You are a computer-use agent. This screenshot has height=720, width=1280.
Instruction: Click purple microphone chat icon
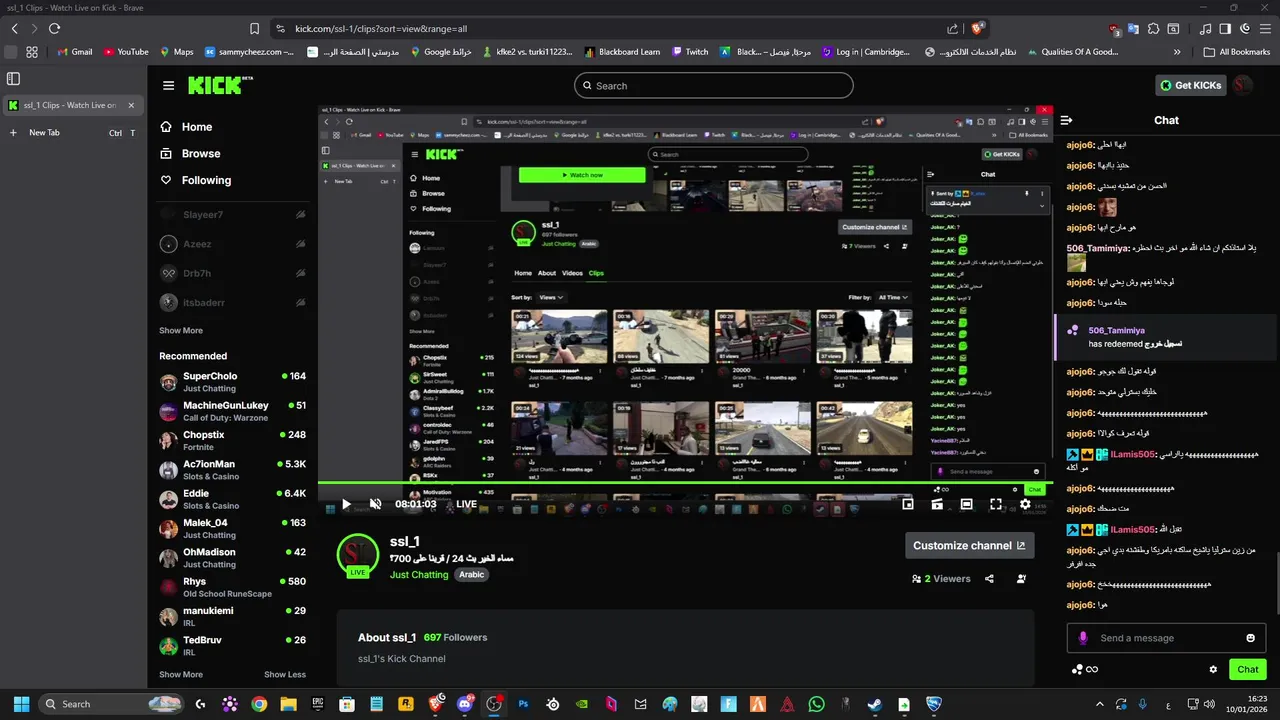pyautogui.click(x=1083, y=638)
